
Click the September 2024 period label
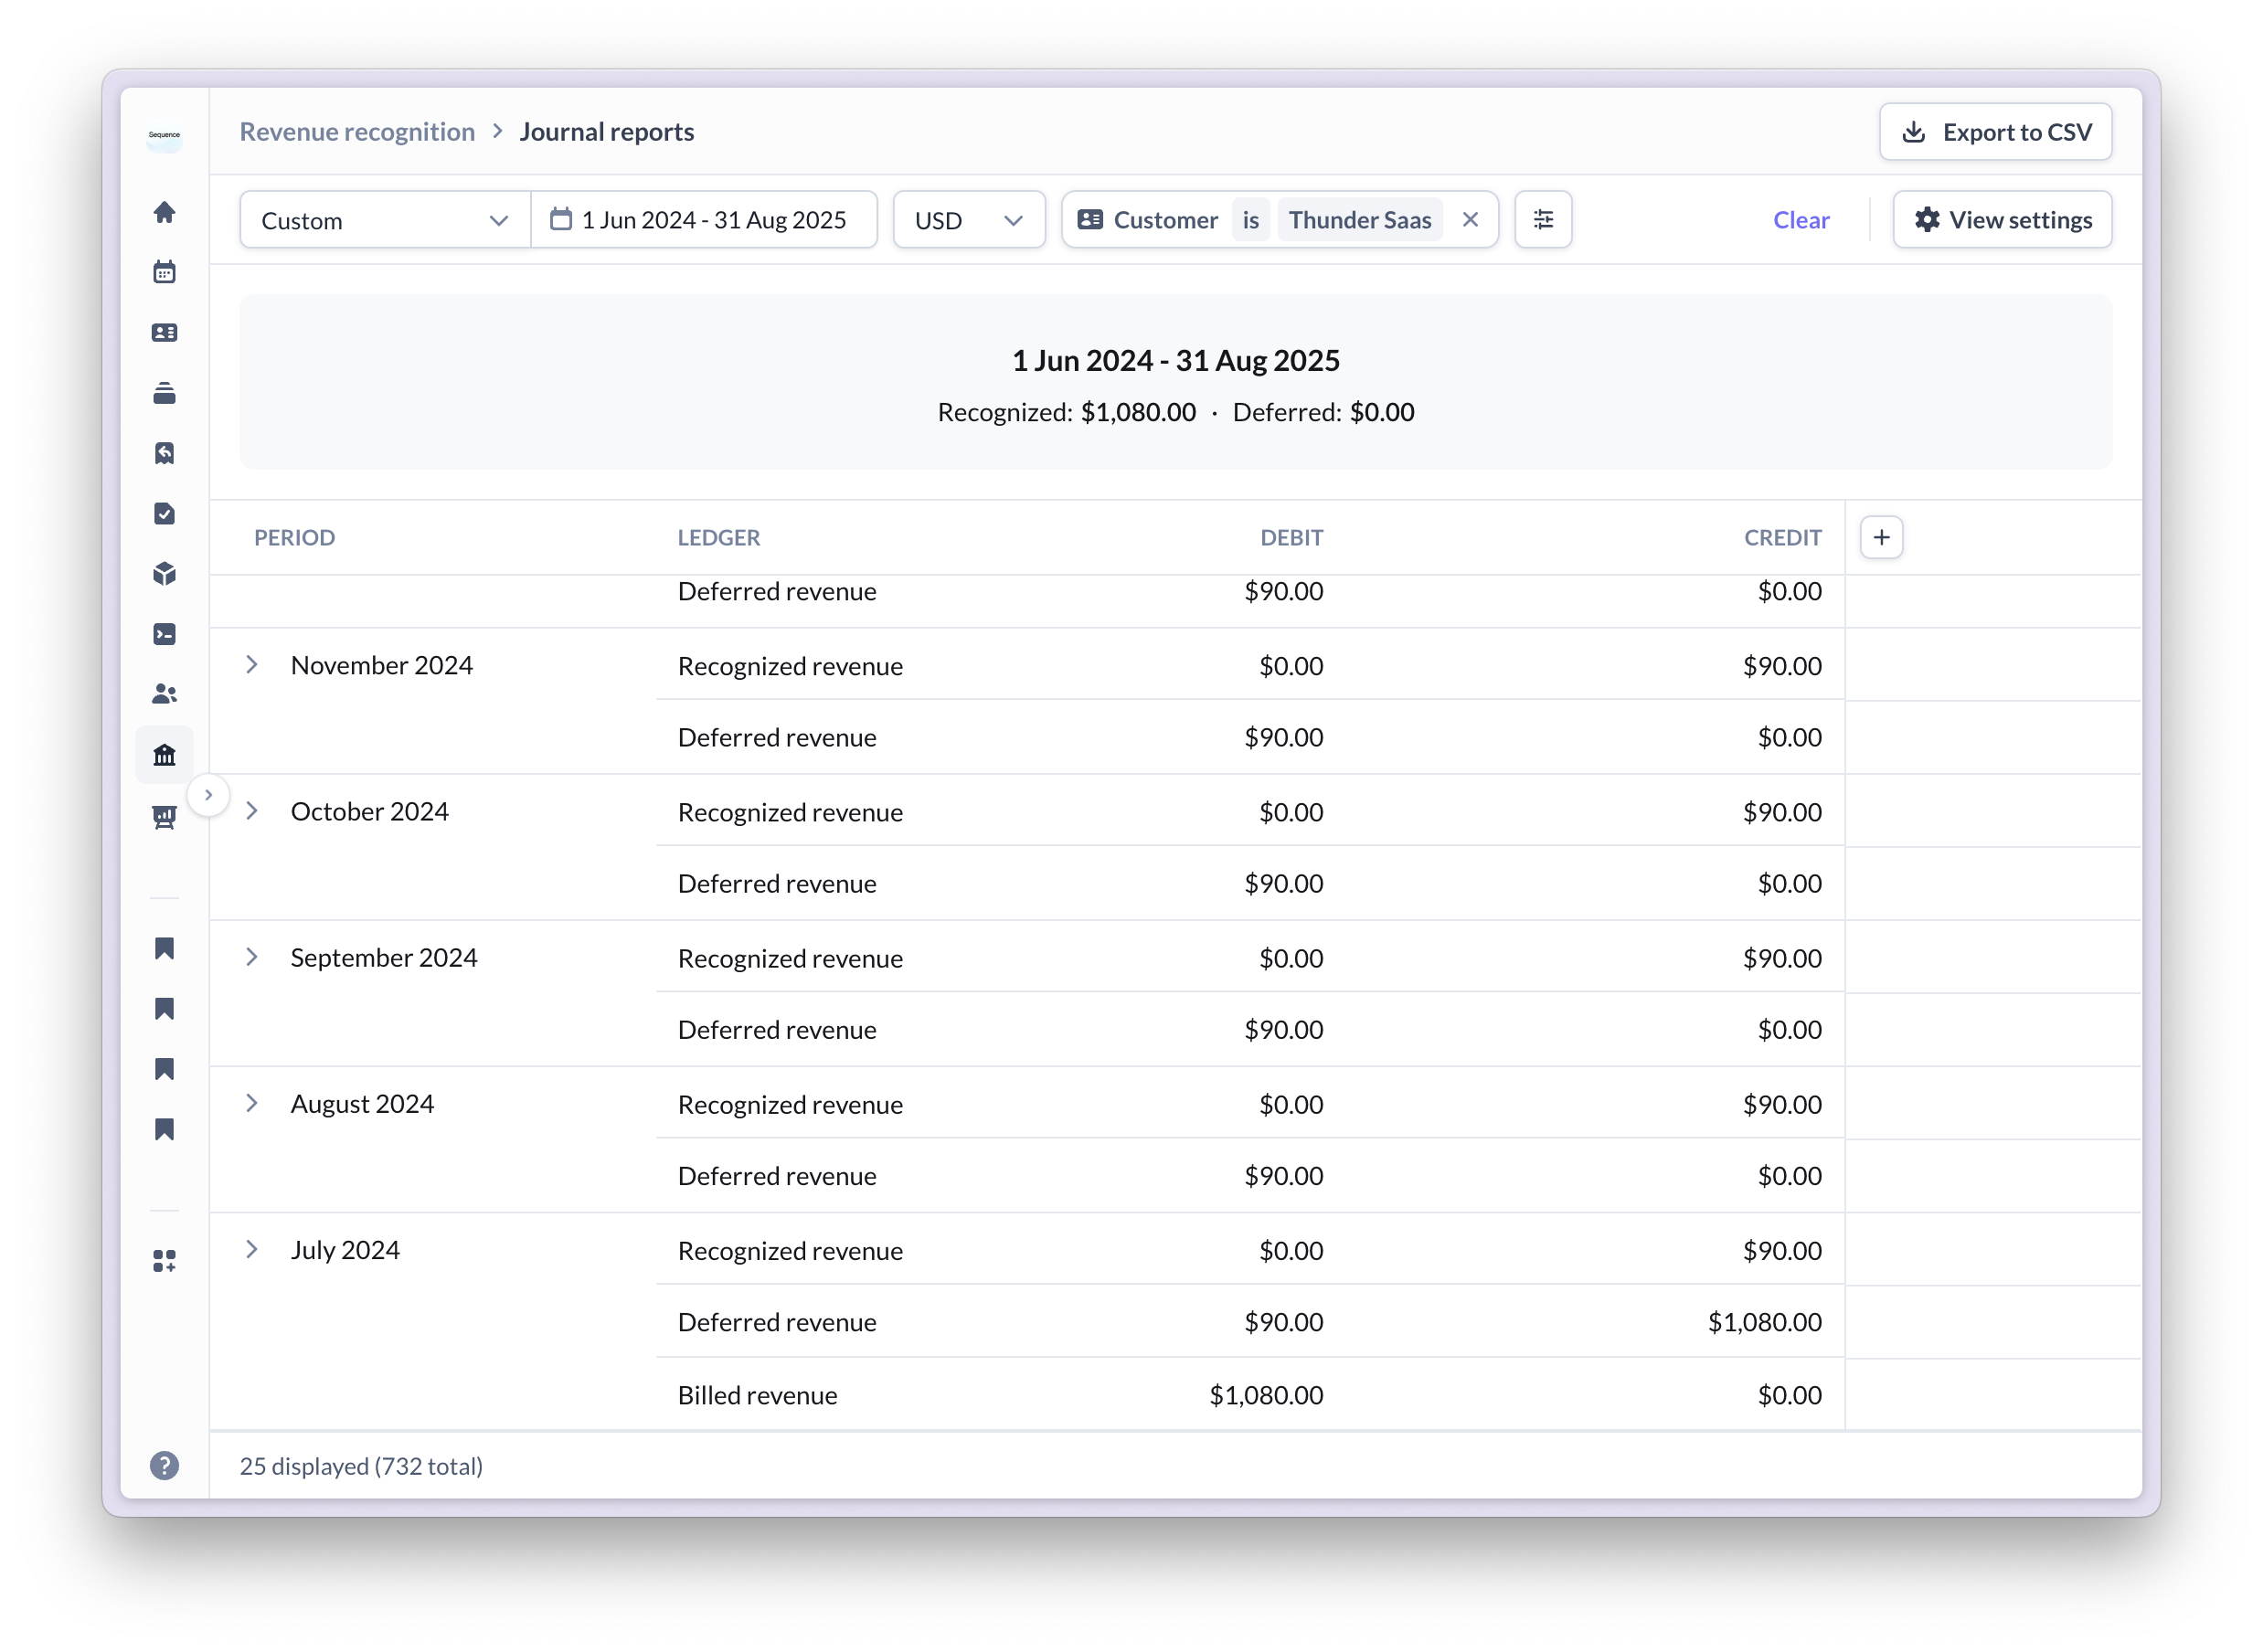384,956
